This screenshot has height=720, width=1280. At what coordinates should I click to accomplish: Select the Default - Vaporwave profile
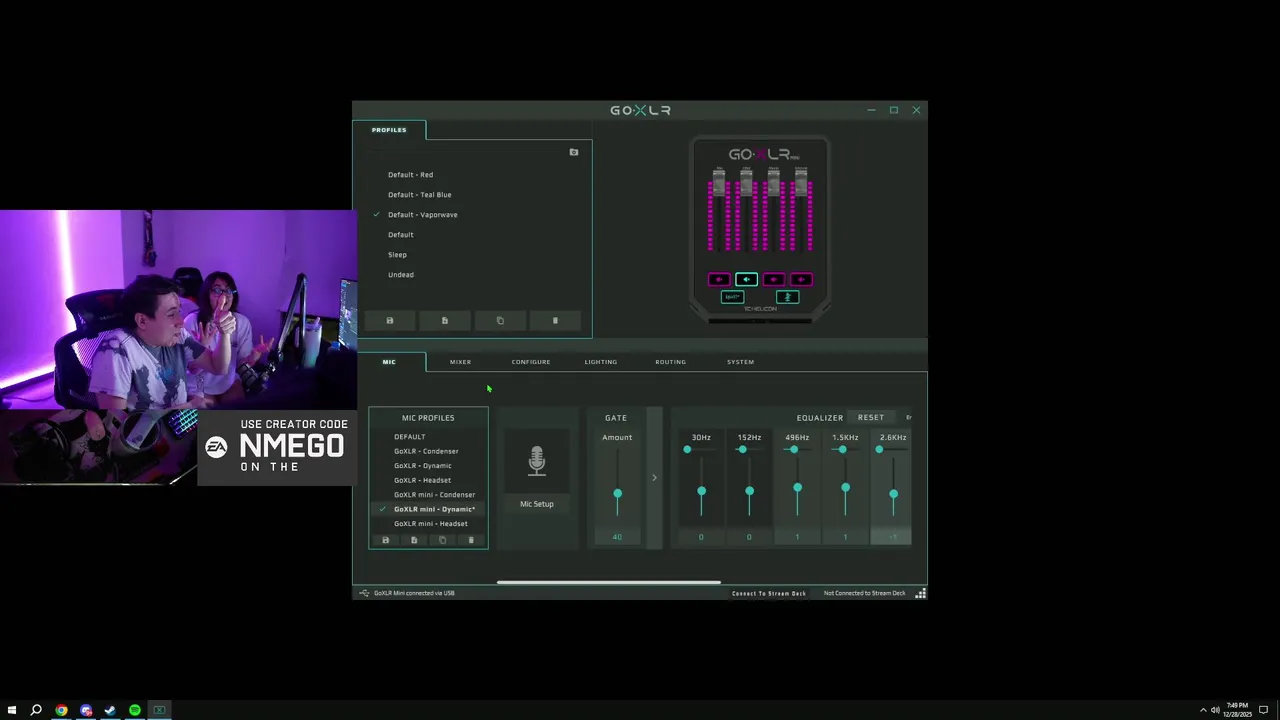tap(422, 215)
